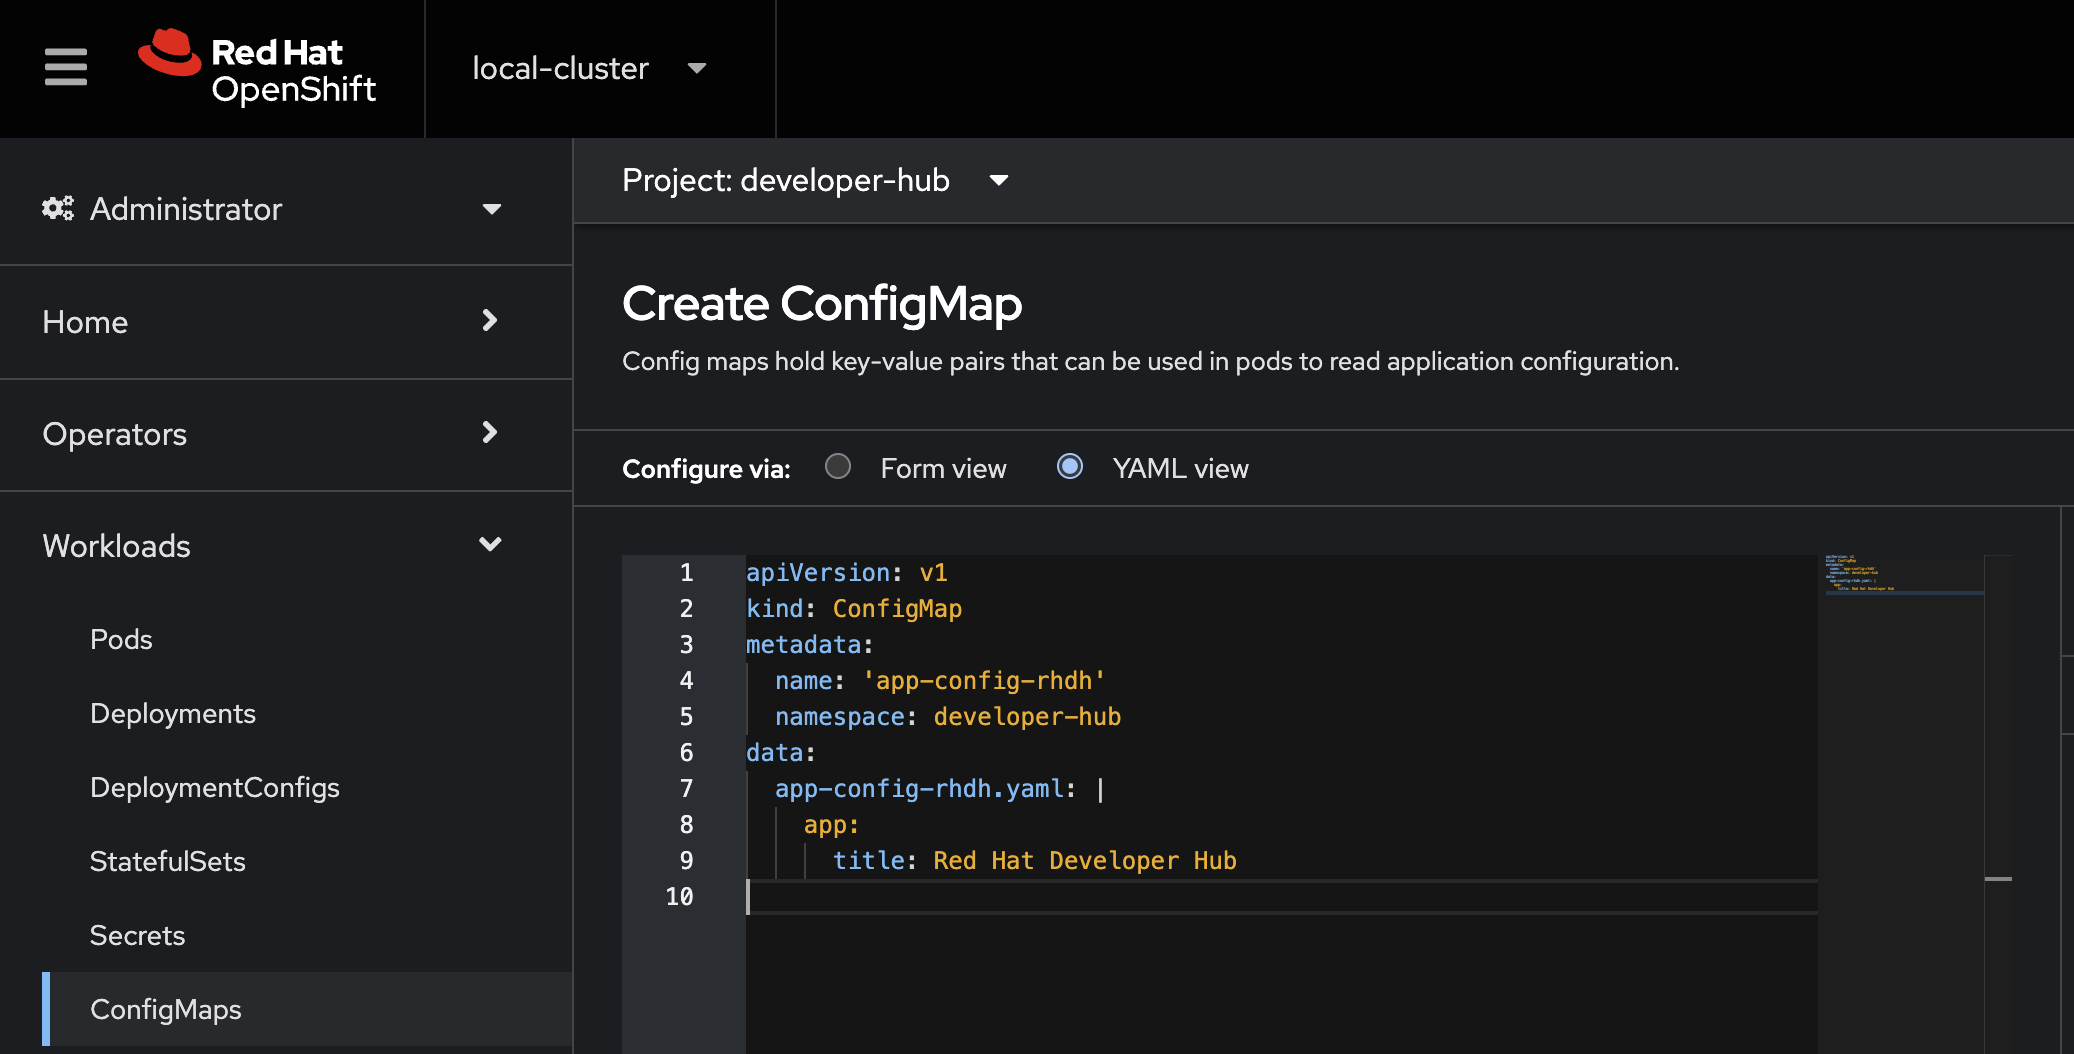The height and width of the screenshot is (1054, 2074).
Task: Click line number 5 in the gutter
Action: [686, 717]
